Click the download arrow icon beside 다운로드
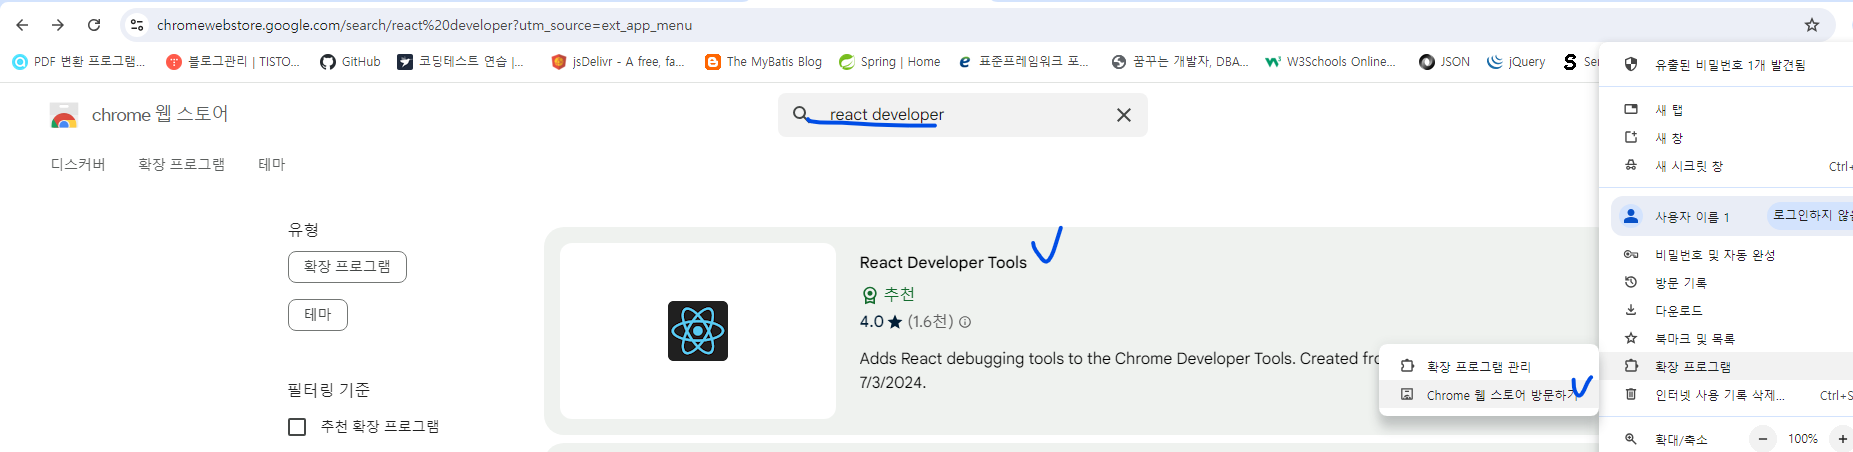1853x452 pixels. pos(1630,310)
